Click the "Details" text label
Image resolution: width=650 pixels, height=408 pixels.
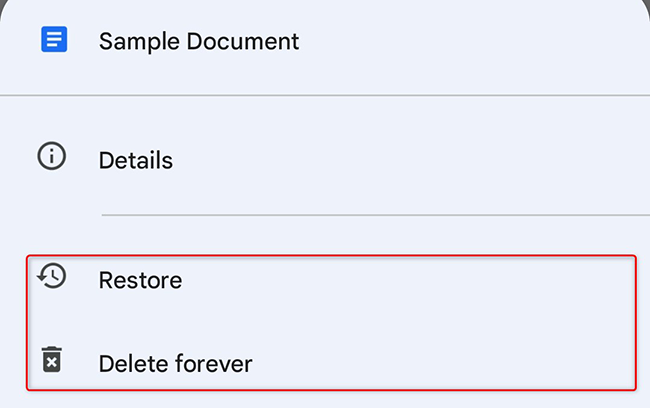click(136, 160)
